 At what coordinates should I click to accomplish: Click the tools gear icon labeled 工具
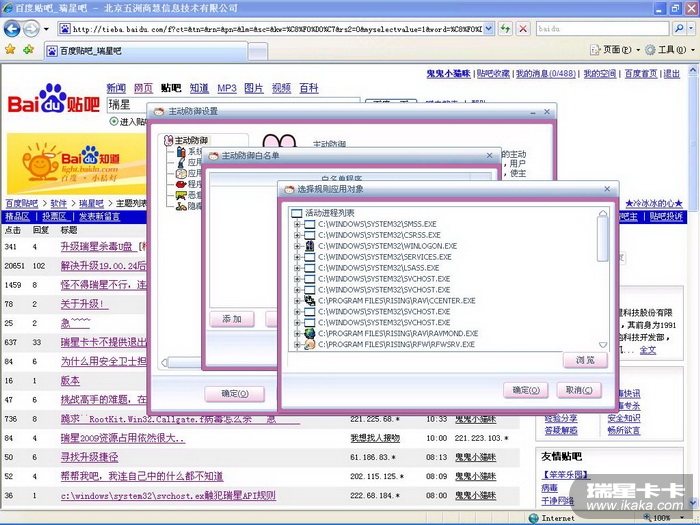[650, 50]
